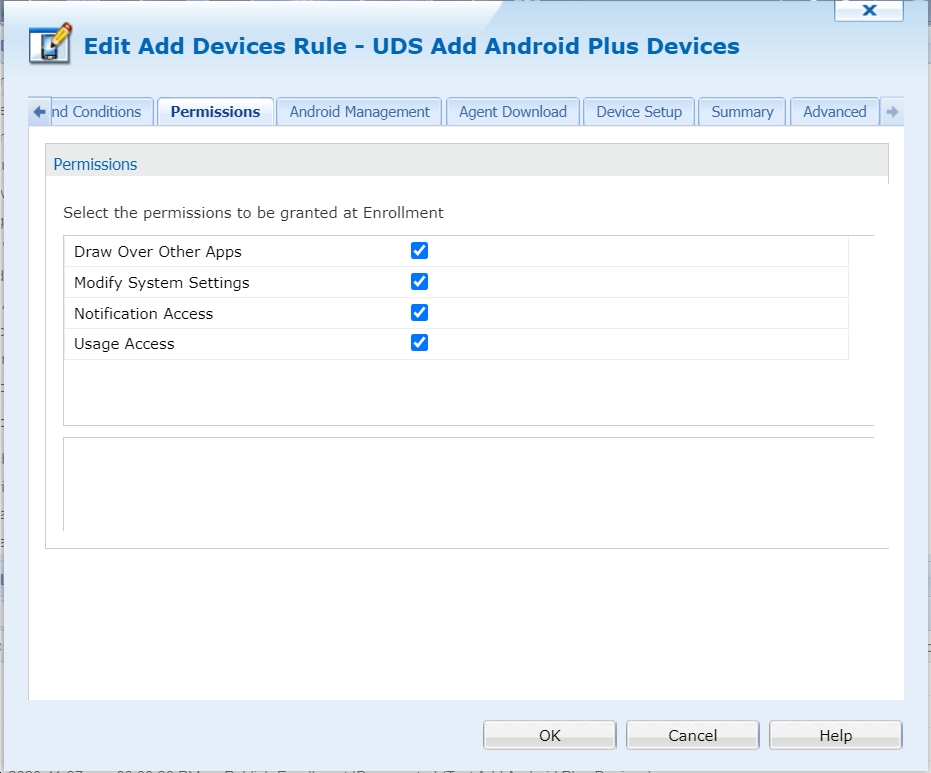This screenshot has width=931, height=773.
Task: Open the Advanced tab
Action: tap(834, 112)
